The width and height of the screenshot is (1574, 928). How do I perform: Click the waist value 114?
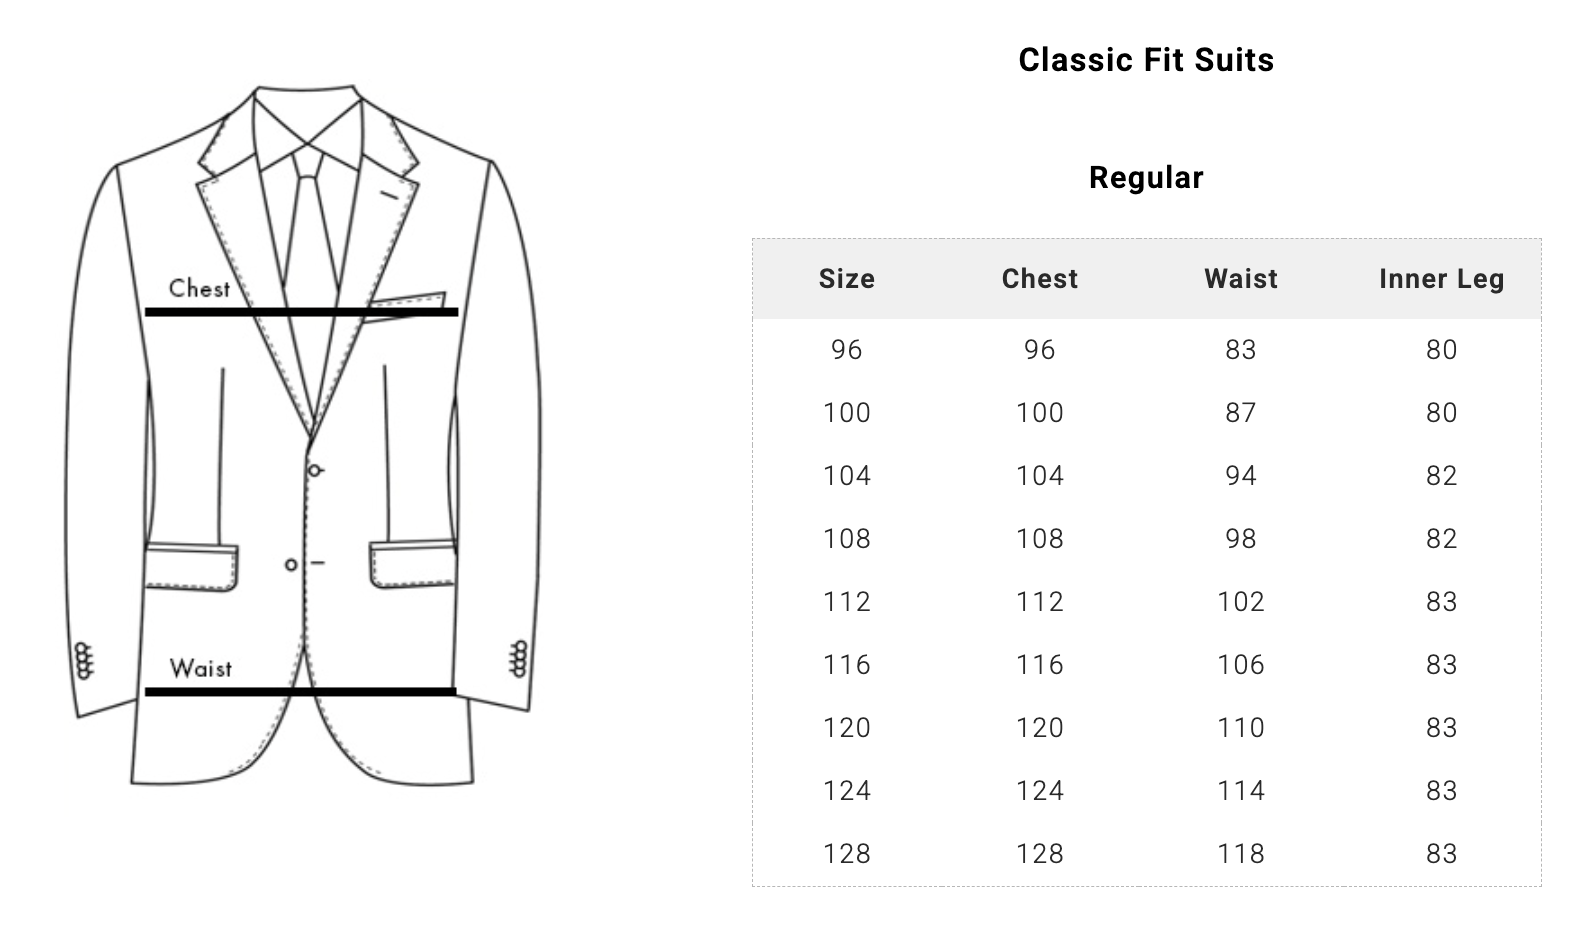[x=1241, y=791]
